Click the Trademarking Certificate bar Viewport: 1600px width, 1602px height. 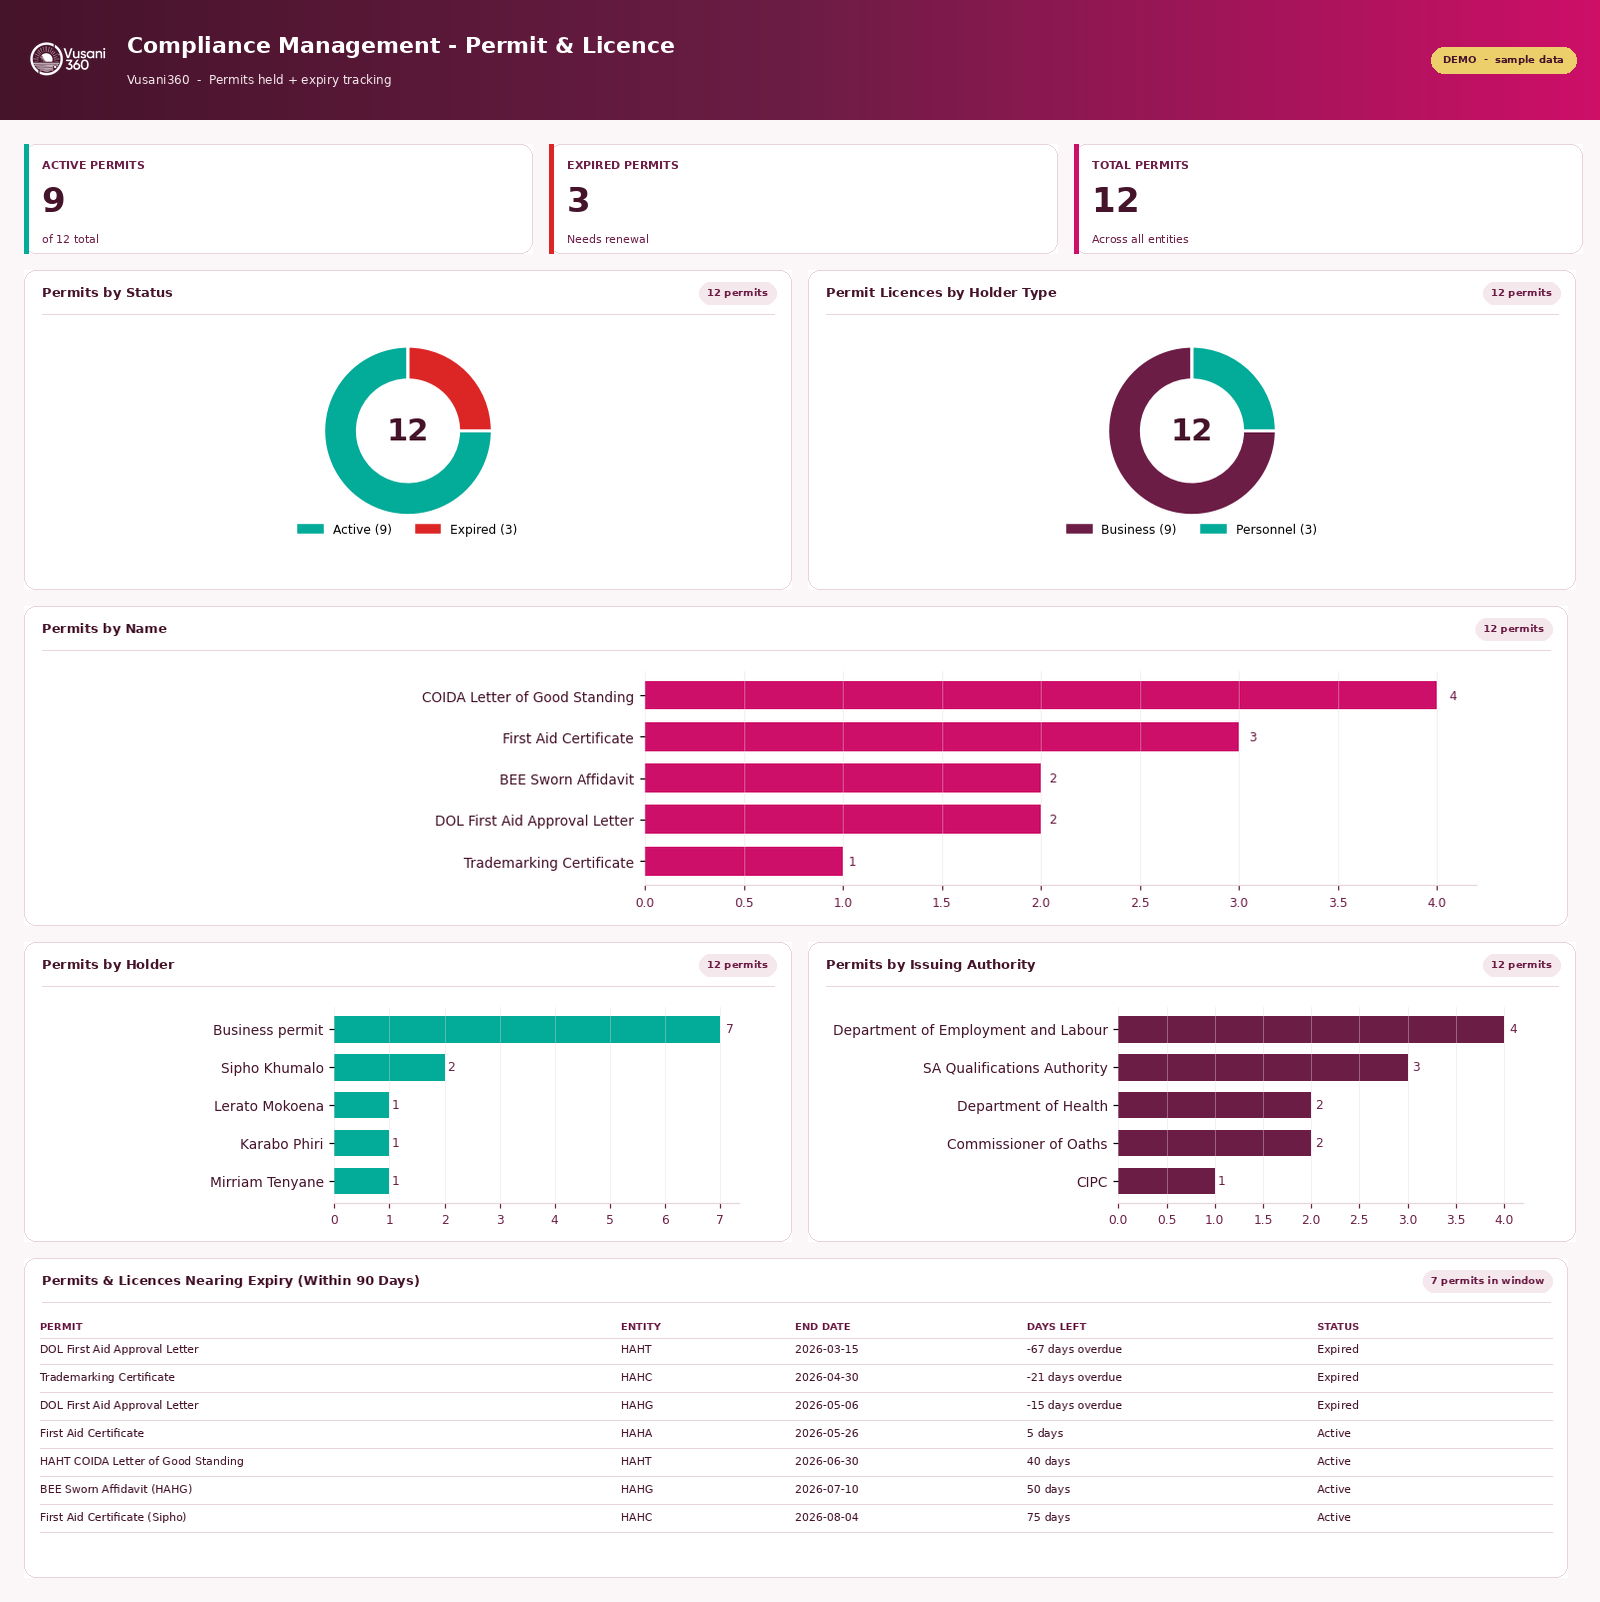click(744, 861)
